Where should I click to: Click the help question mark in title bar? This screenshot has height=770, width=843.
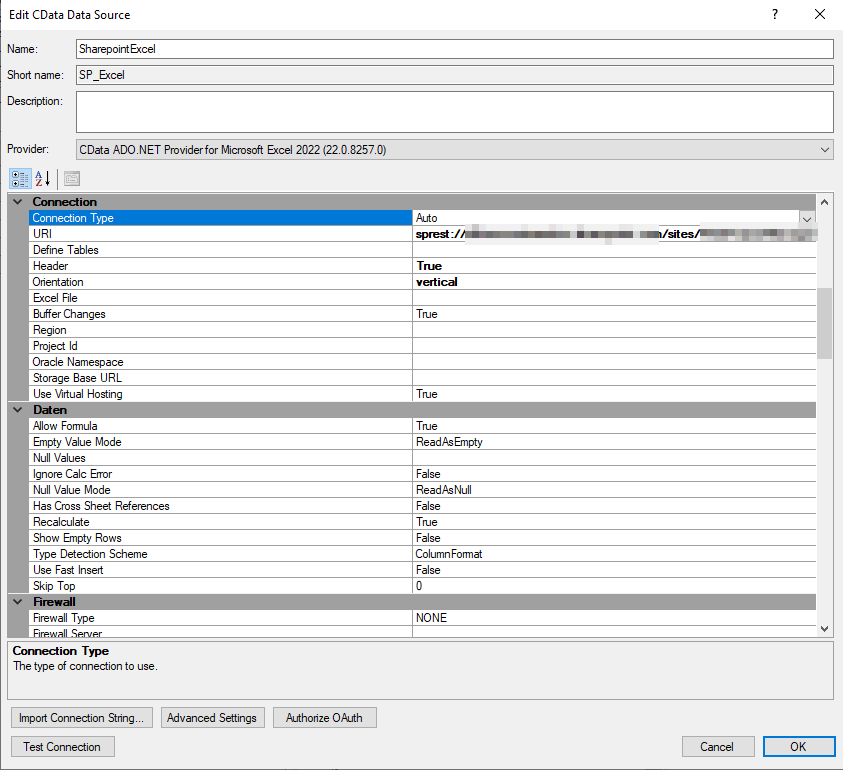[775, 15]
